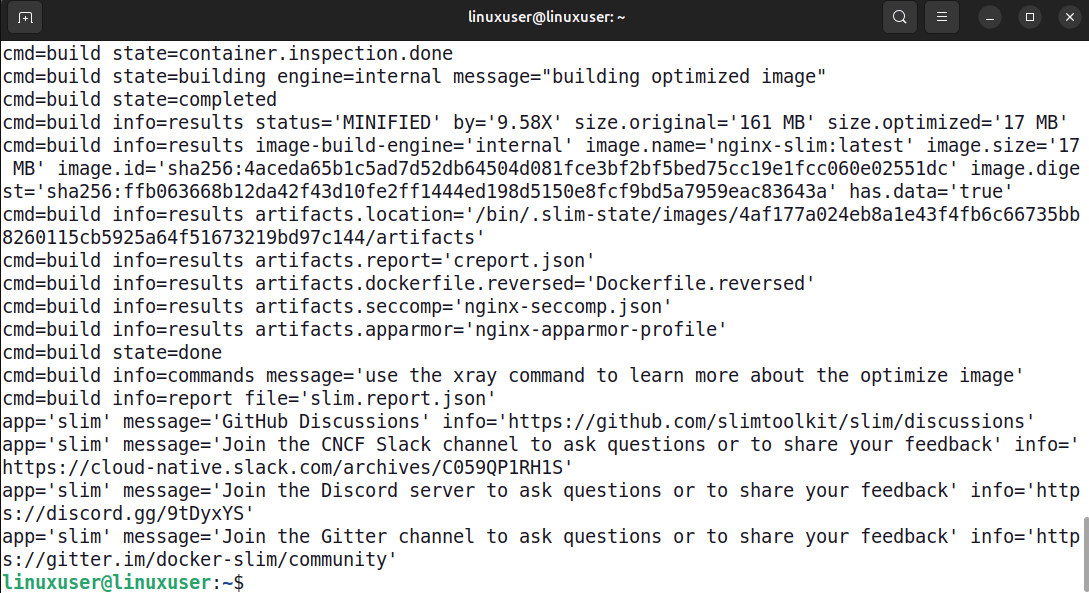Open the terminal search

[899, 17]
